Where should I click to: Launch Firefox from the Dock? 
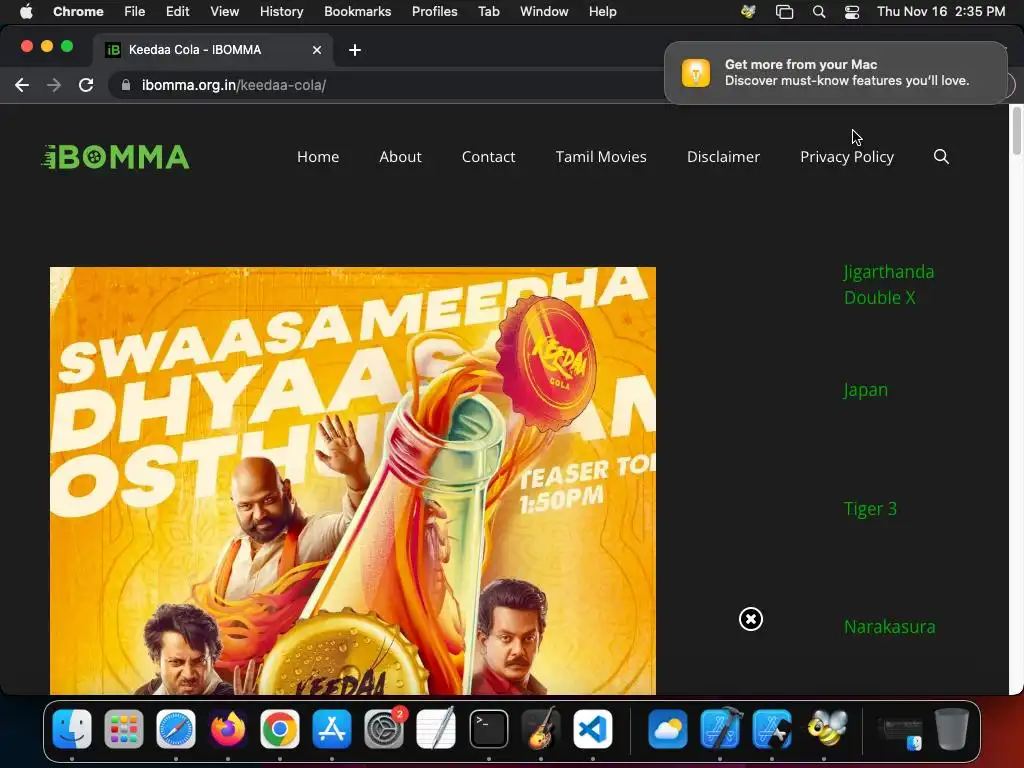point(228,729)
